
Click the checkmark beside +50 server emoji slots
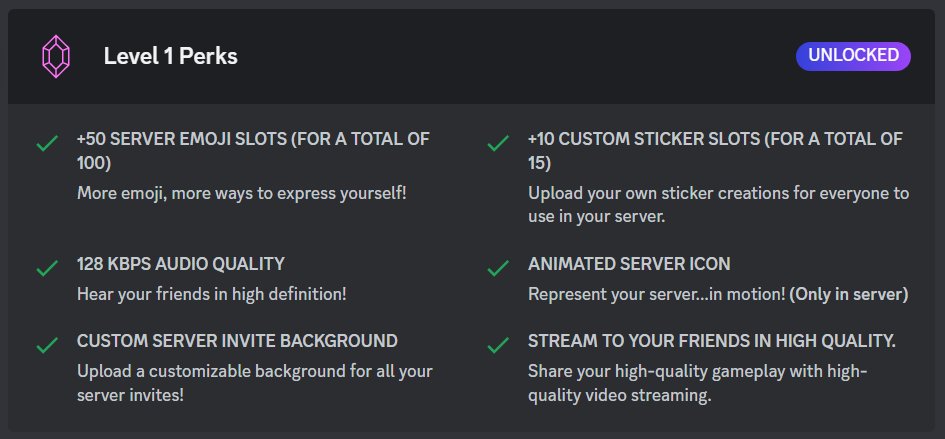47,144
